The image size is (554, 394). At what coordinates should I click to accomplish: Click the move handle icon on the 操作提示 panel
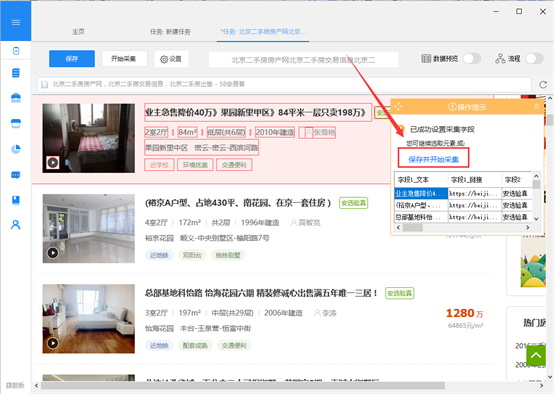(x=399, y=106)
